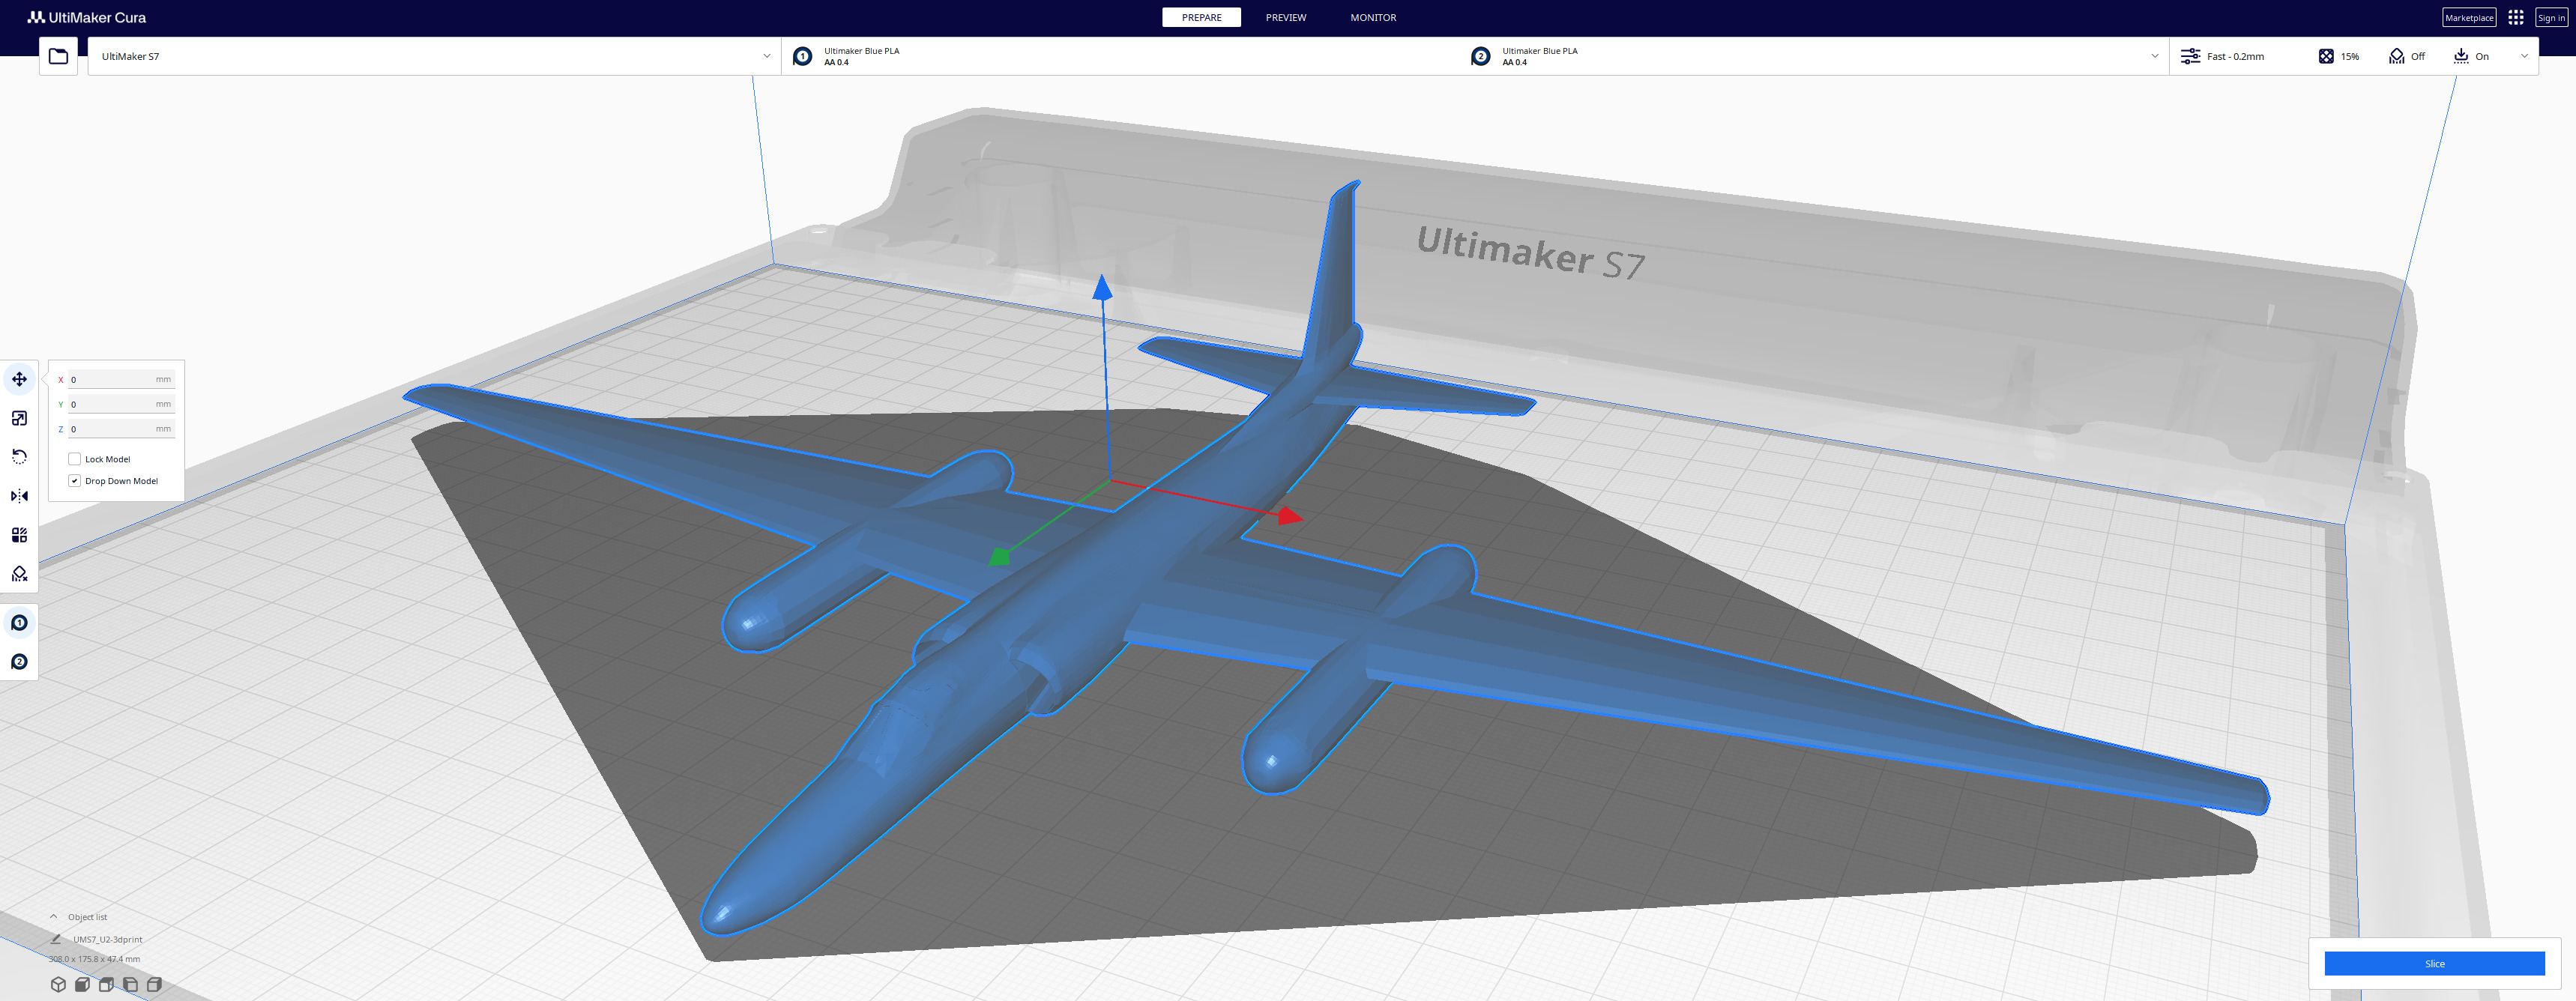Uncheck Drop Down Model checkbox
Screen dimensions: 2576x1001
[x=75, y=481]
